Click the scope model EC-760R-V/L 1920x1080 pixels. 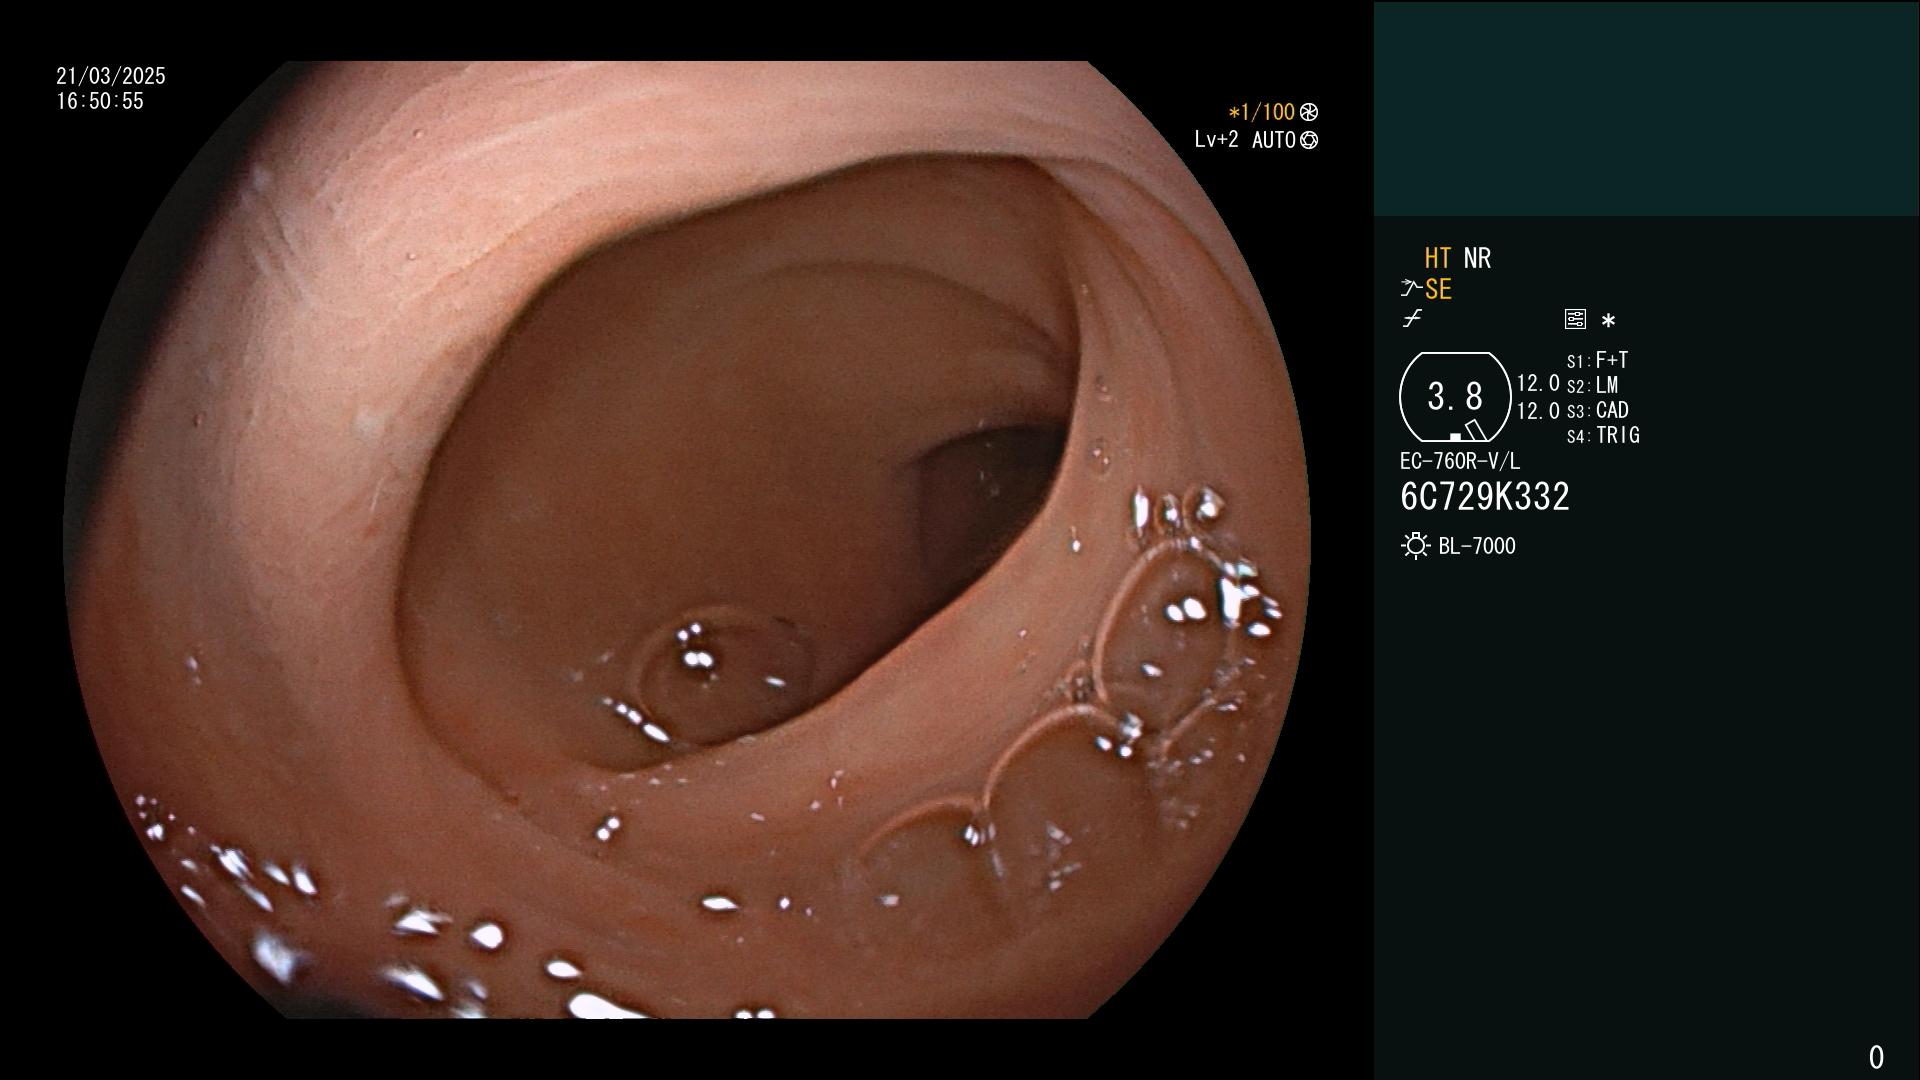point(1460,461)
